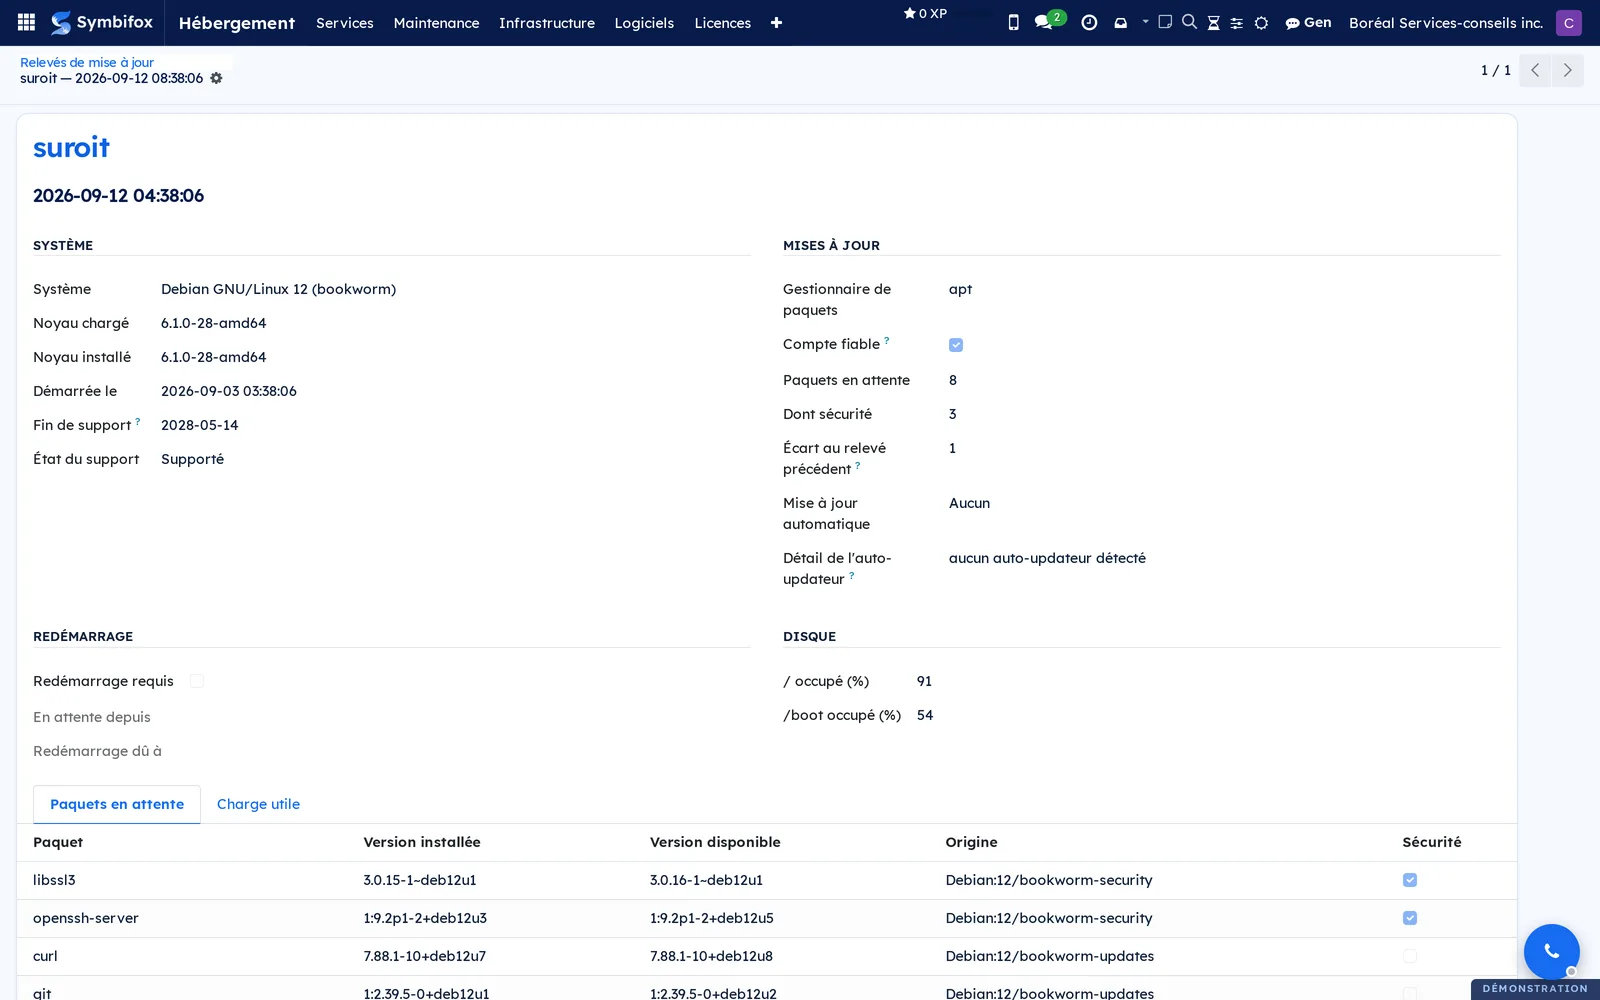The image size is (1600, 1000).
Task: Open the Maintenance menu
Action: tap(436, 22)
